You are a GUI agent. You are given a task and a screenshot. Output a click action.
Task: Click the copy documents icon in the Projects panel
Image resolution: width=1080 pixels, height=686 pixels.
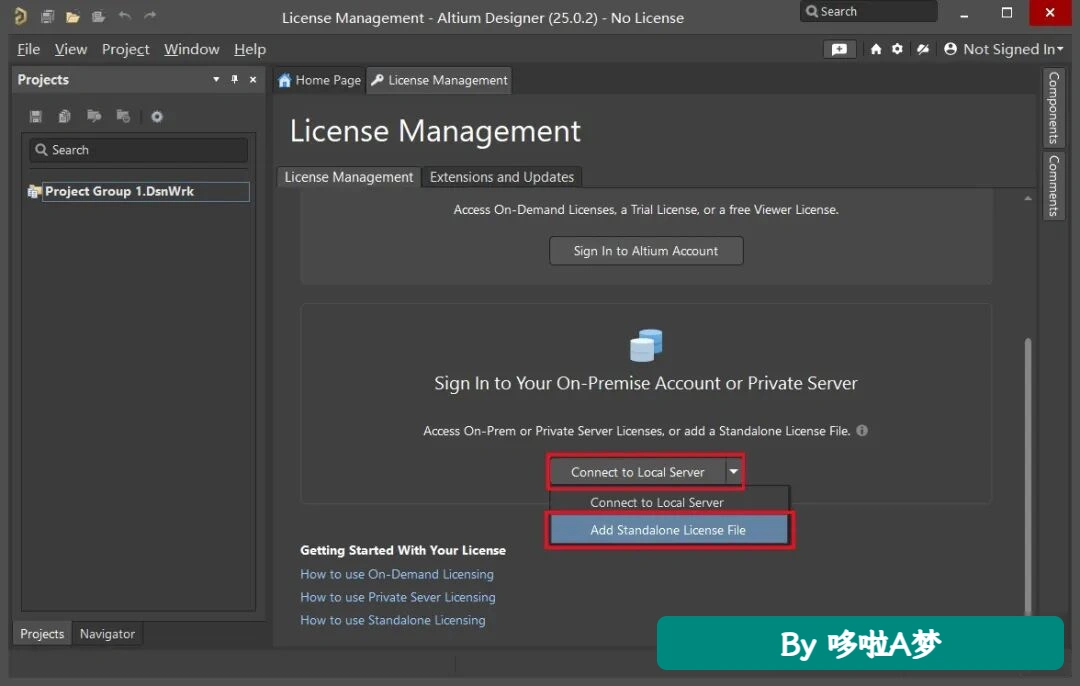[x=65, y=116]
